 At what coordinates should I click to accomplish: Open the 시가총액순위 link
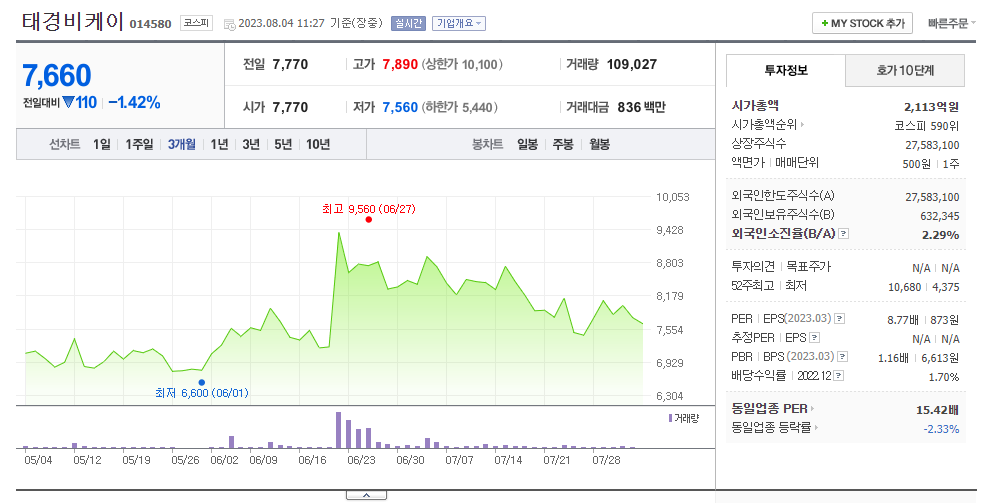[x=768, y=125]
